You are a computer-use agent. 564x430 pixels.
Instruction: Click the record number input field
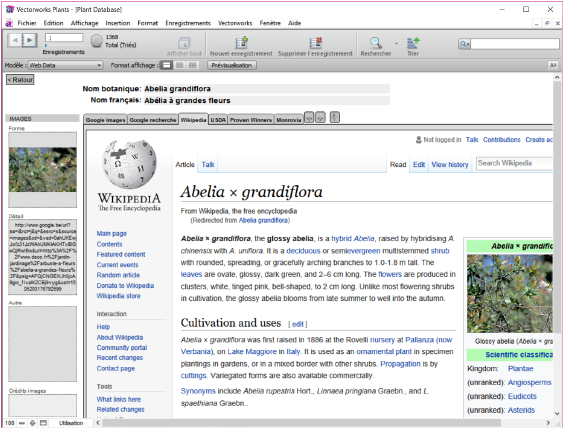tap(64, 37)
